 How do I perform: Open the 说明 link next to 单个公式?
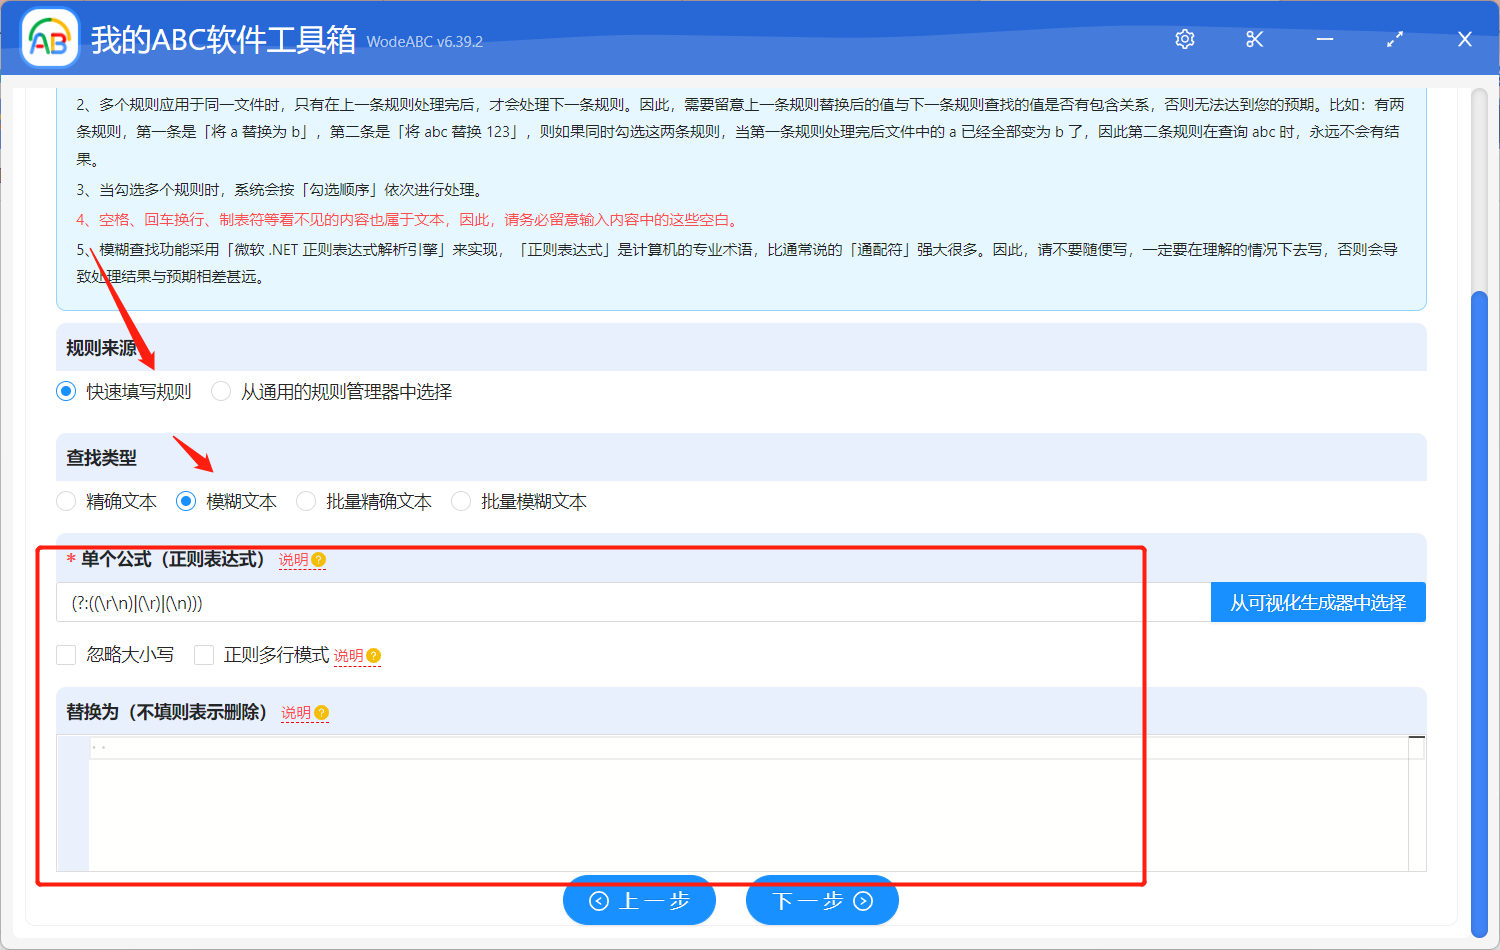click(x=294, y=559)
